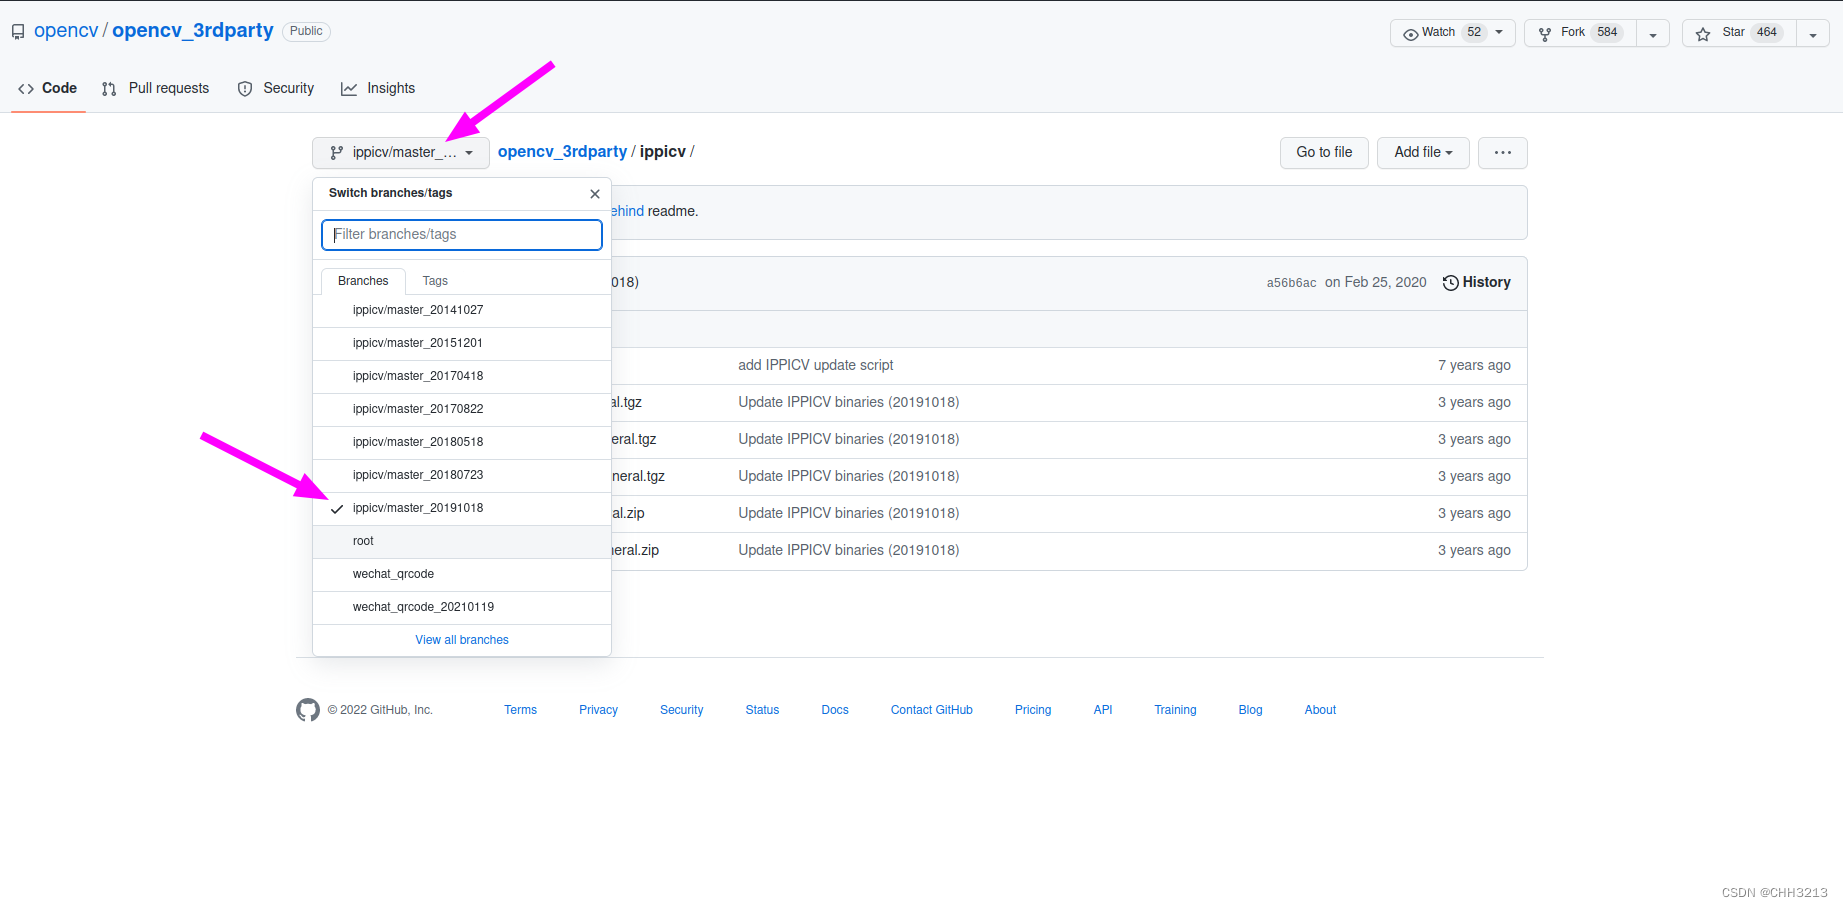Click Go to file button
Viewport: 1843px width, 907px height.
[1324, 153]
